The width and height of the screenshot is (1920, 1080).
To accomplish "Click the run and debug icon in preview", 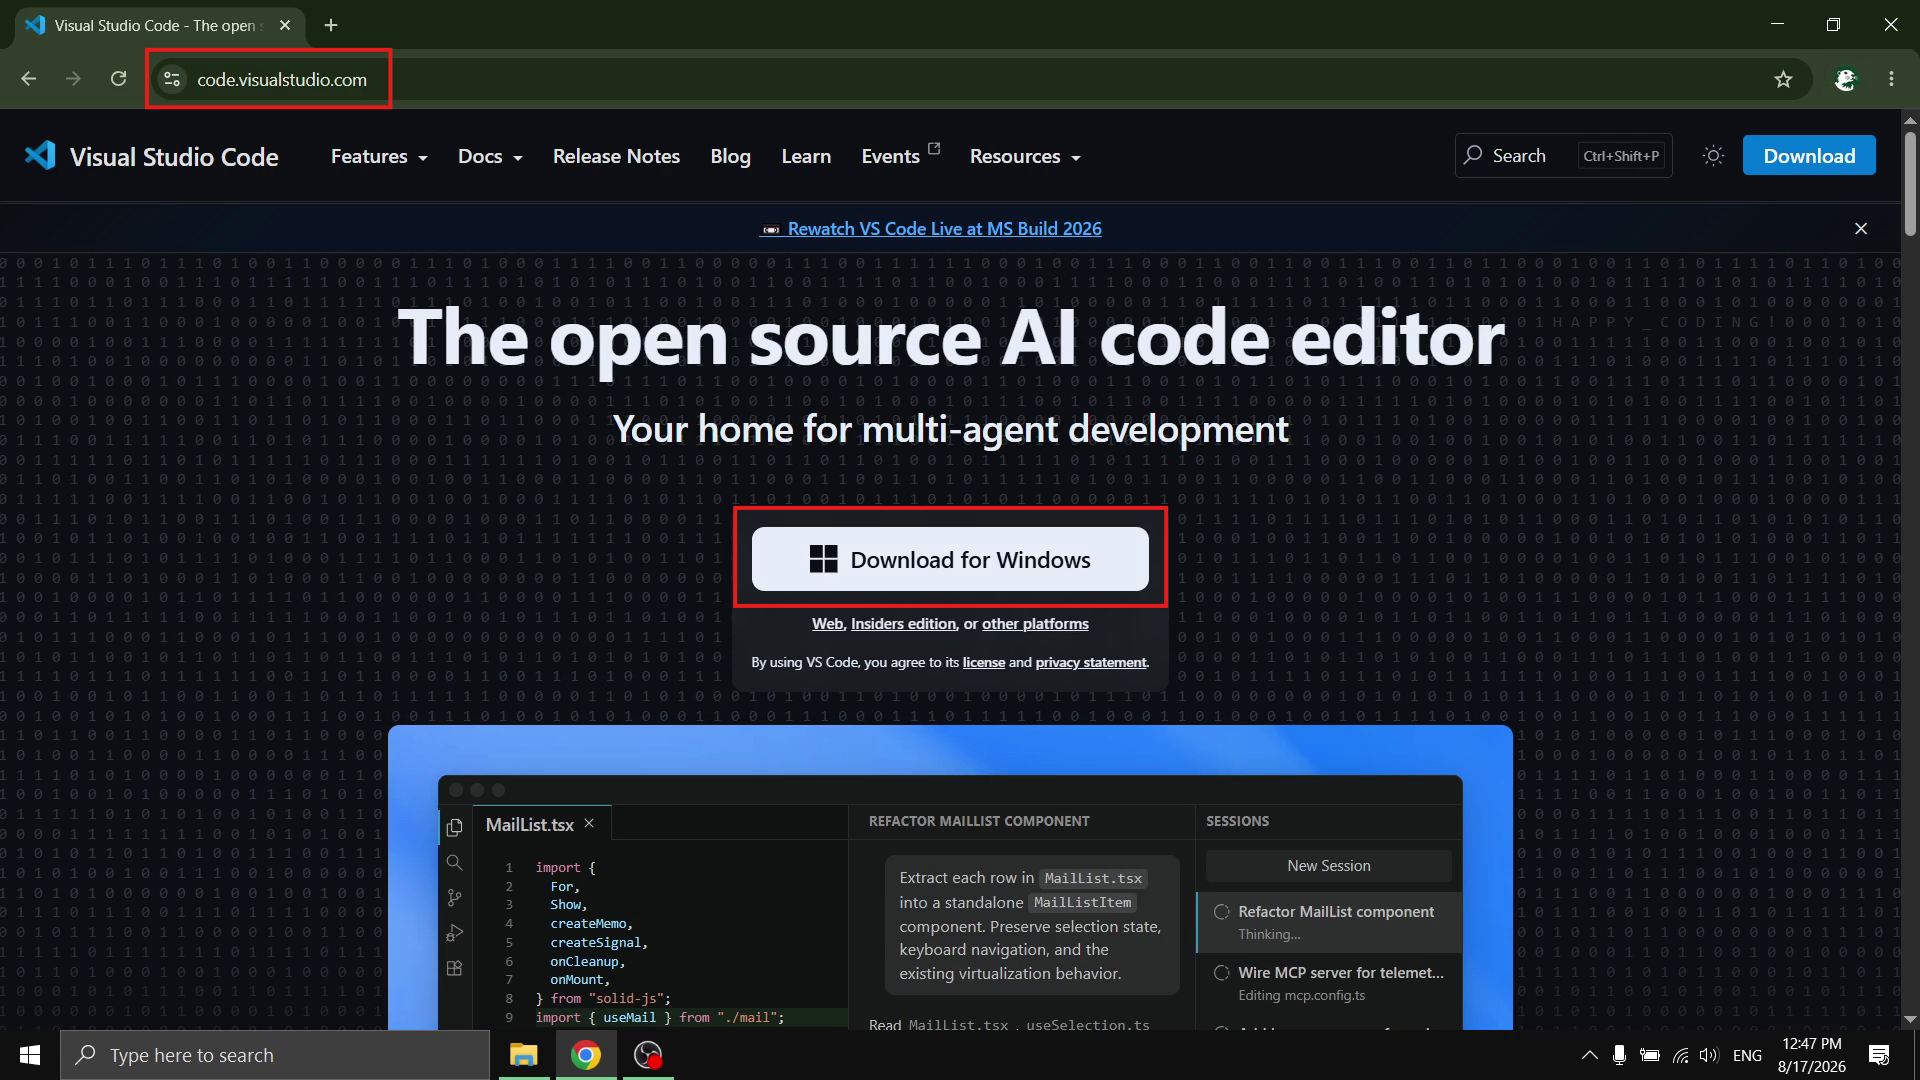I will [x=454, y=933].
